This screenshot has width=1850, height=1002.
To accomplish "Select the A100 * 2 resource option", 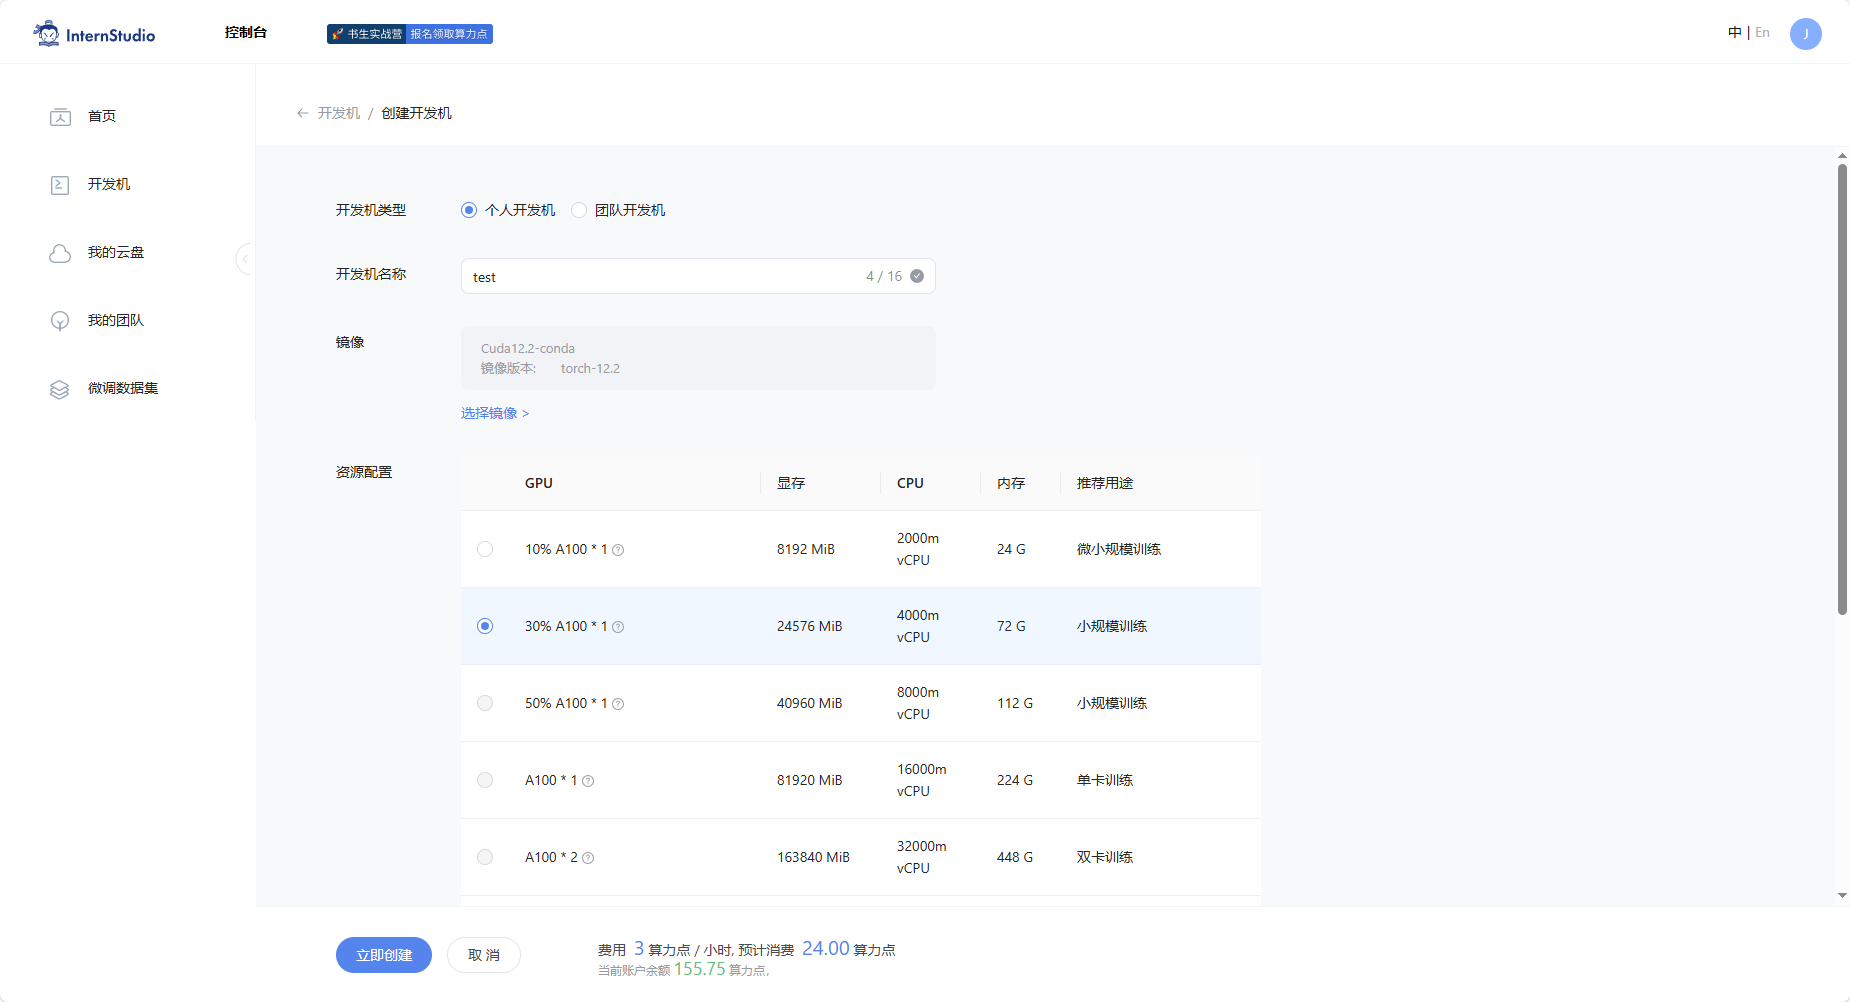I will click(x=485, y=857).
